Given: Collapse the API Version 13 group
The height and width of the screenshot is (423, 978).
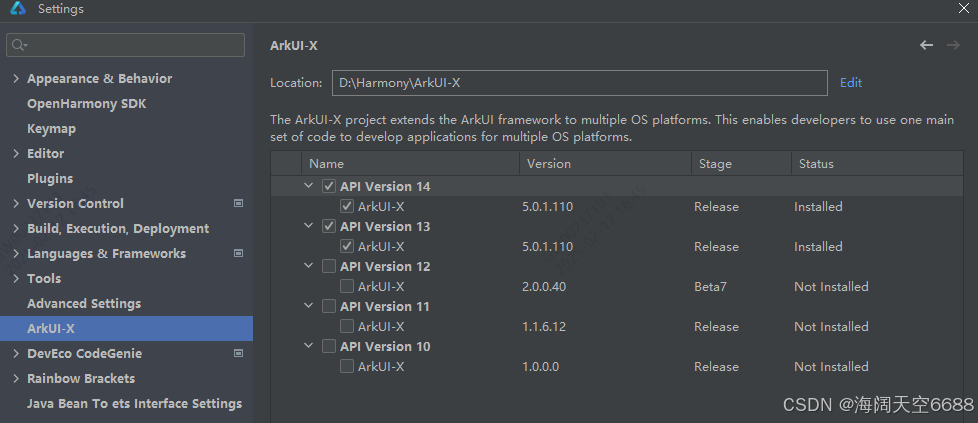Looking at the screenshot, I should (x=308, y=226).
